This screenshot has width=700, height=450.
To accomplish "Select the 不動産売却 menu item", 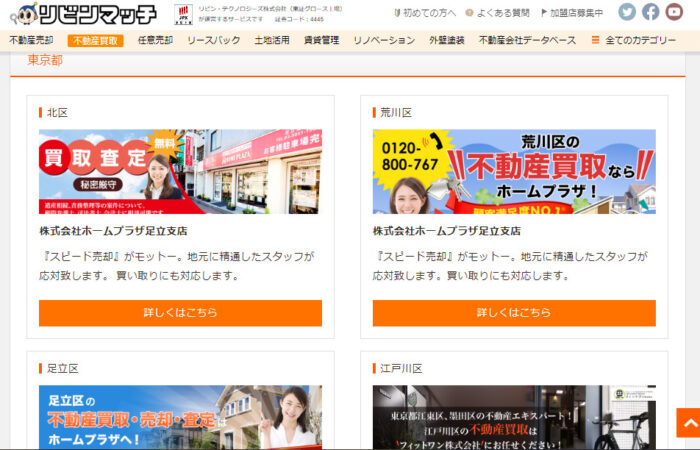I will (x=31, y=40).
